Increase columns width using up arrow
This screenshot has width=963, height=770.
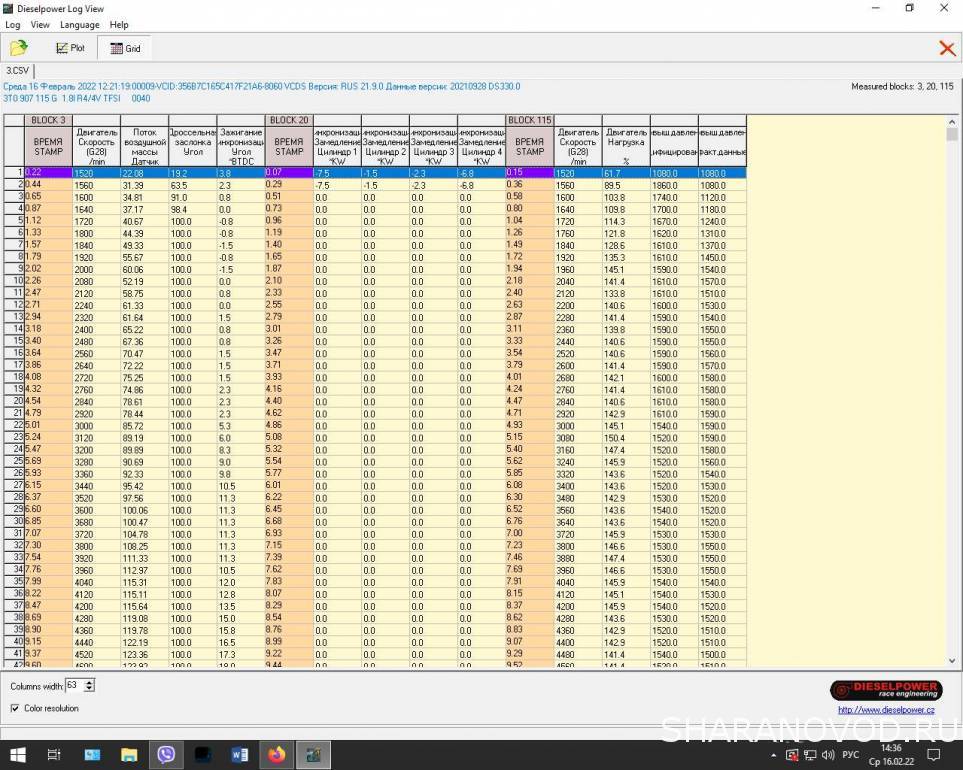pyautogui.click(x=90, y=682)
